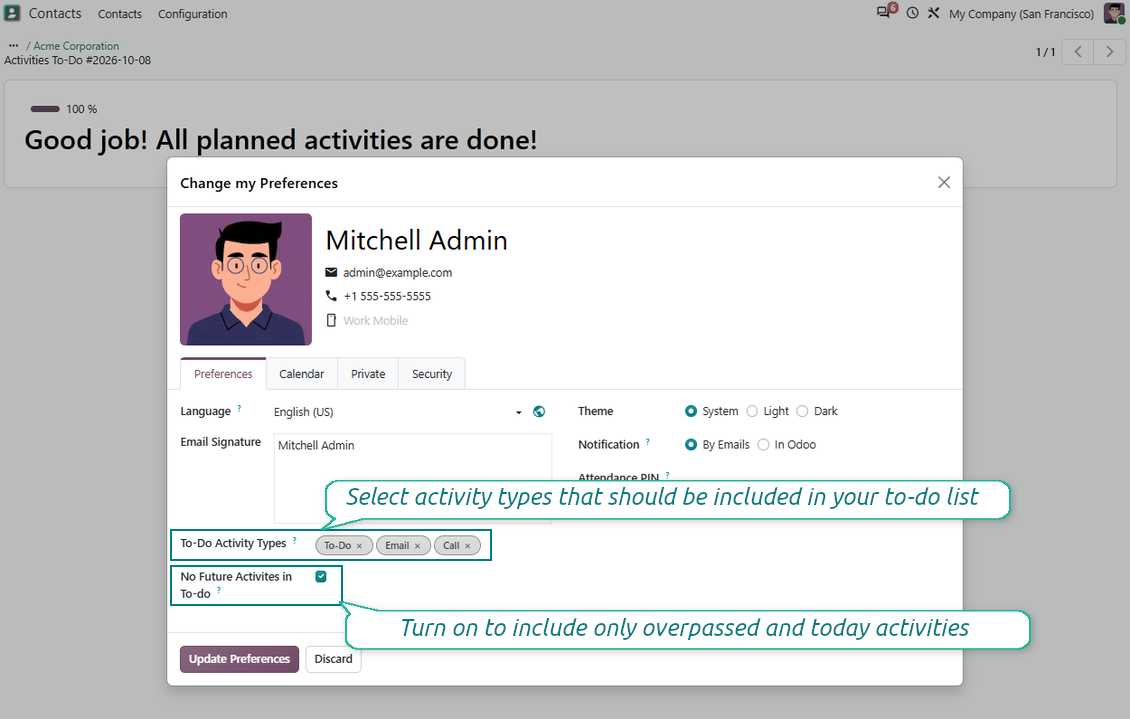Click the admin@example.com email
This screenshot has height=719, width=1130.
tap(398, 272)
